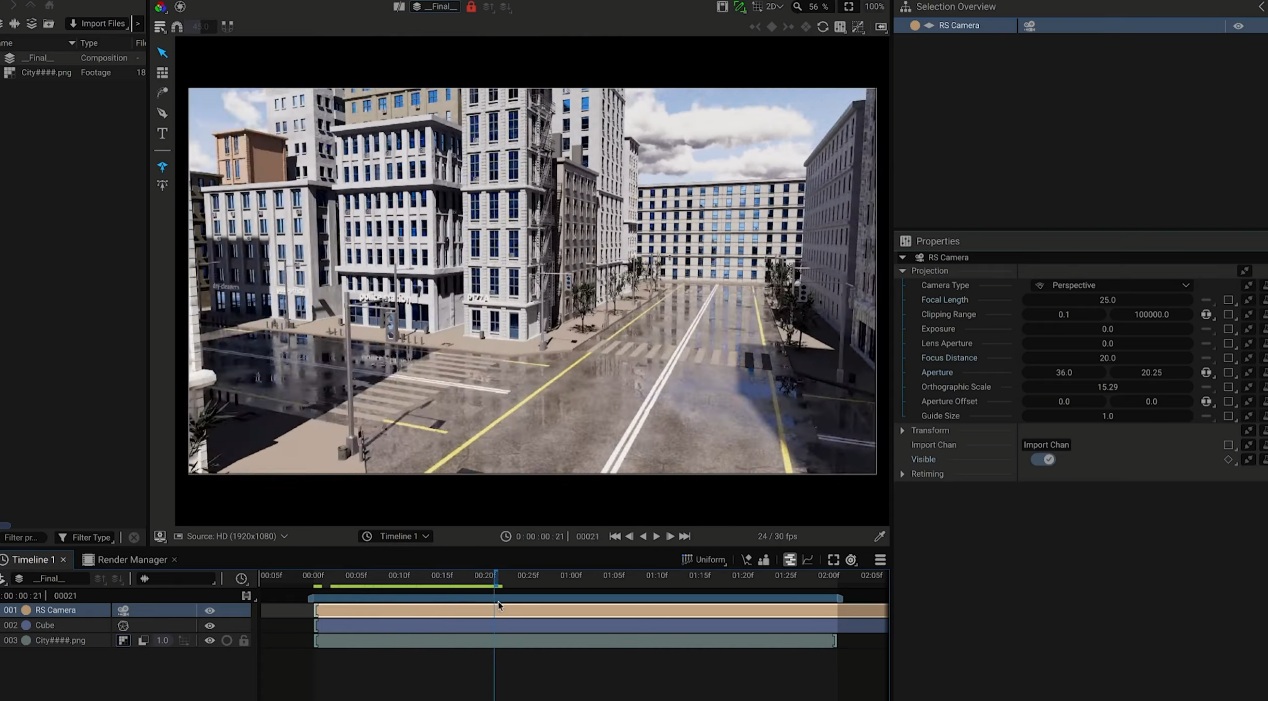Screen dimensions: 1268x701
Task: Toggle eye icon in Selection Overview row
Action: tap(1238, 26)
